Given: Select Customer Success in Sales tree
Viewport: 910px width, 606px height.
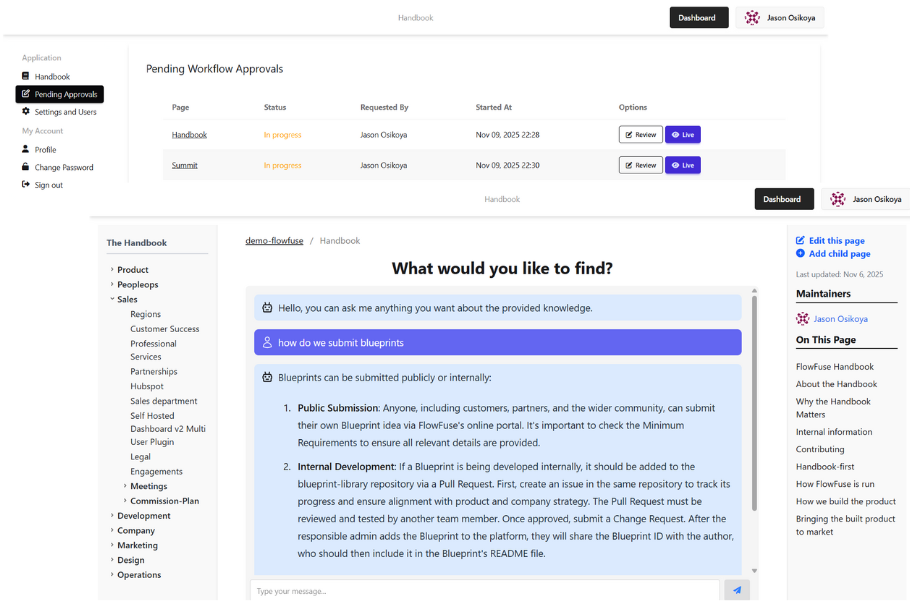Looking at the screenshot, I should [164, 329].
